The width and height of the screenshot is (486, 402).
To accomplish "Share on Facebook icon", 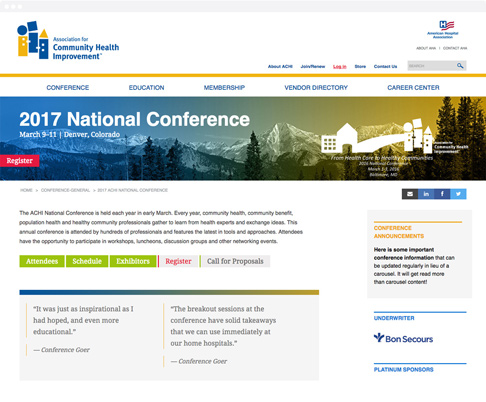I will point(442,194).
